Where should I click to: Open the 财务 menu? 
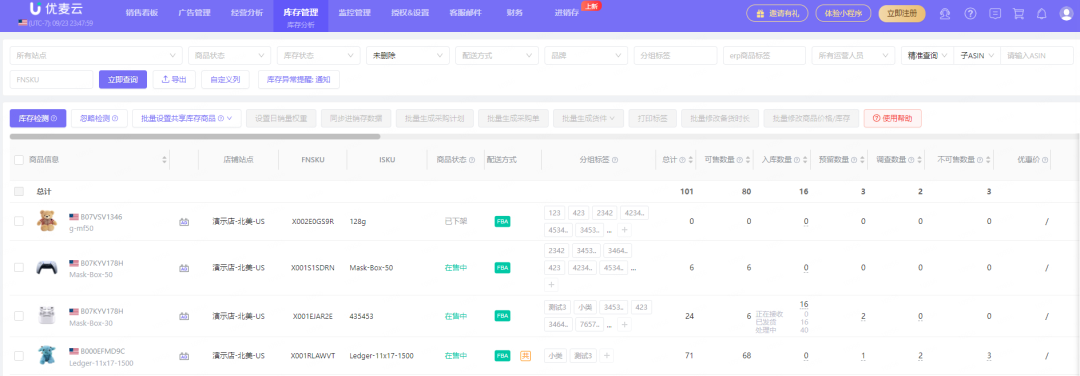514,13
